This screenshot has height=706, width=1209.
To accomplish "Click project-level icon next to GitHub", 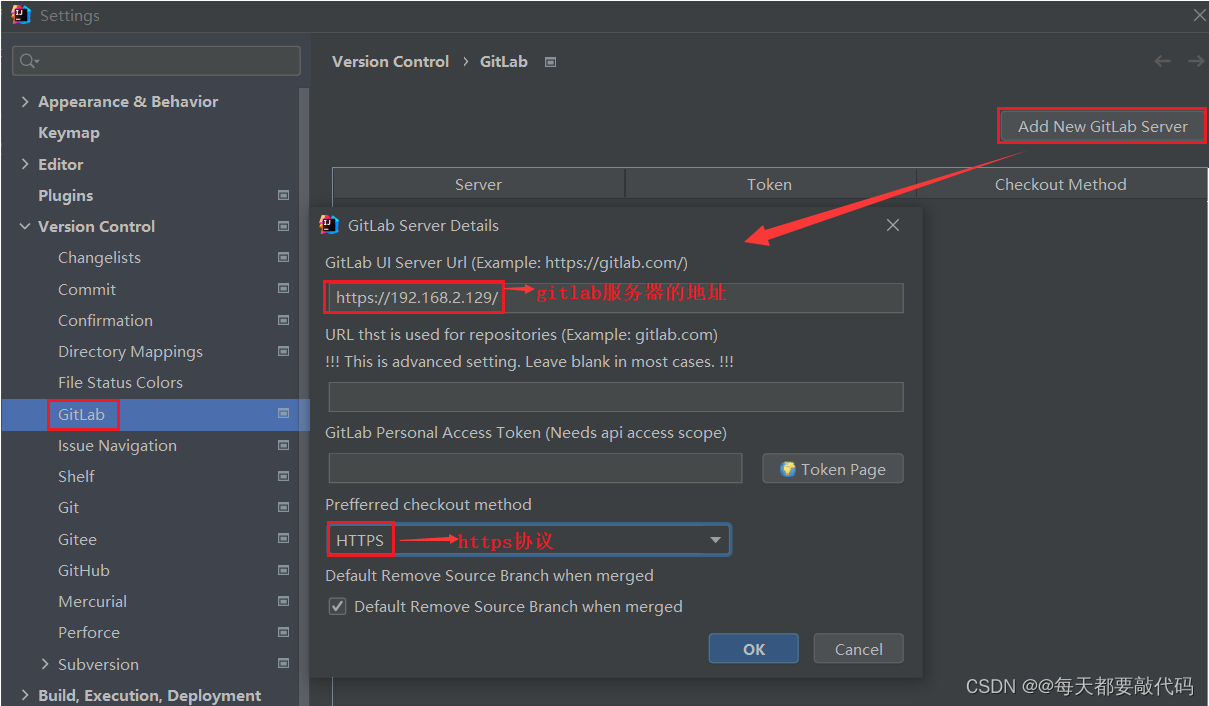I will point(283,570).
